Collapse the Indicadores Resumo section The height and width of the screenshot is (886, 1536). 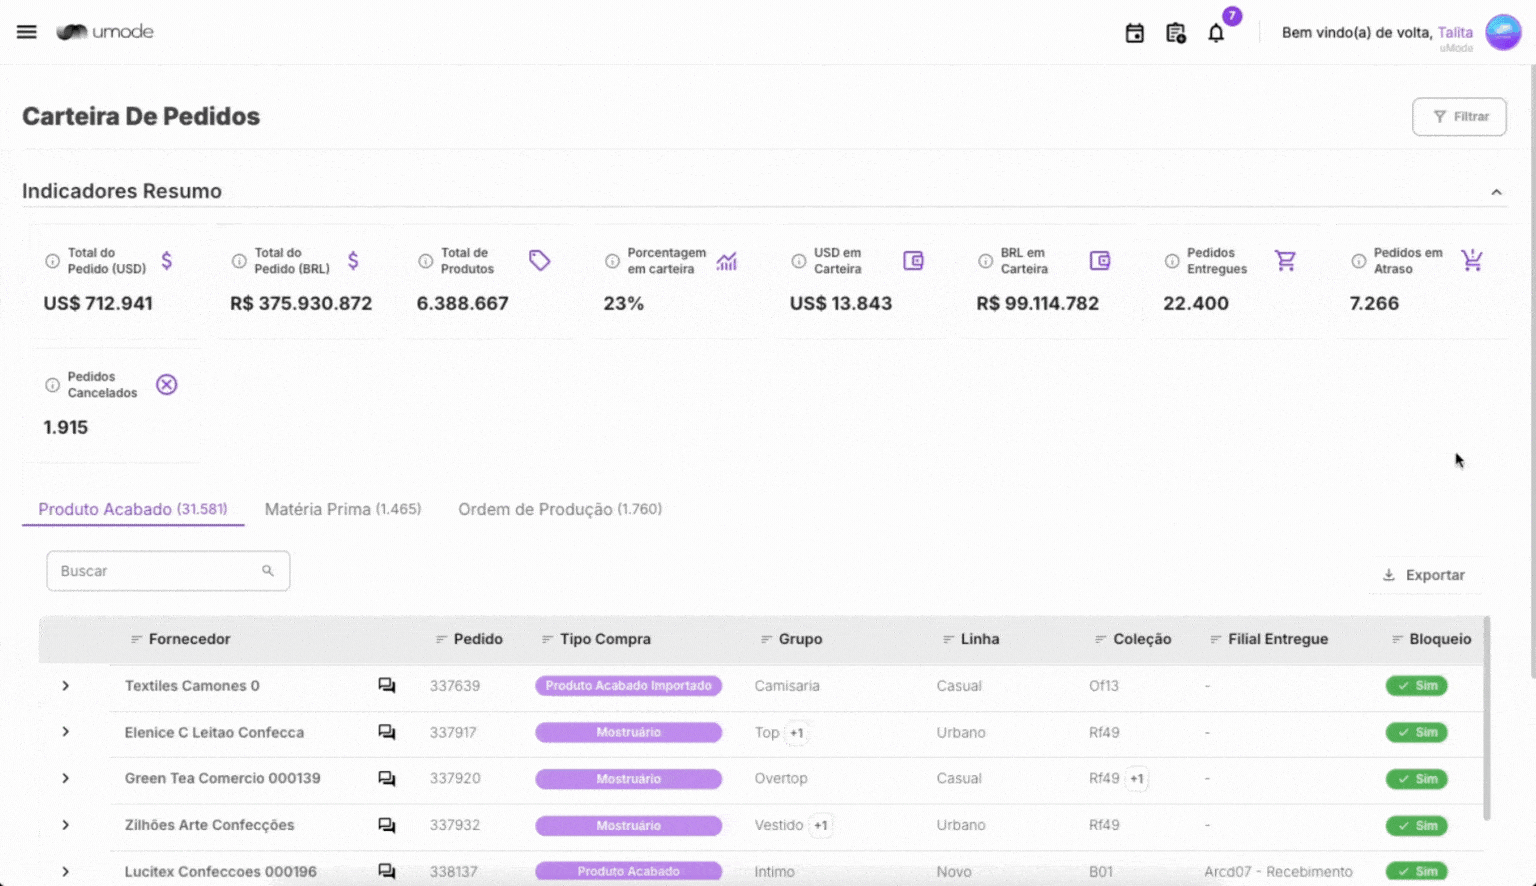[1497, 192]
